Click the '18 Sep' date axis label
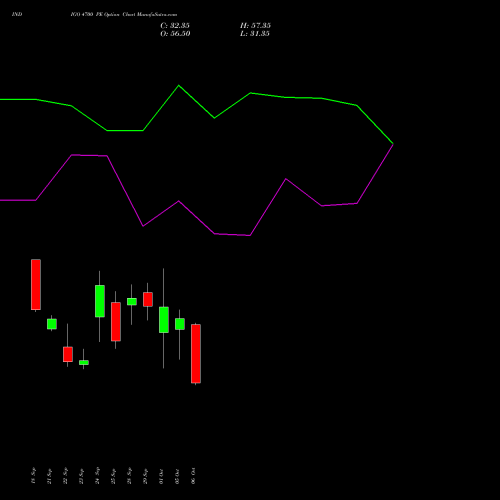This screenshot has width=500, height=500. (33, 476)
